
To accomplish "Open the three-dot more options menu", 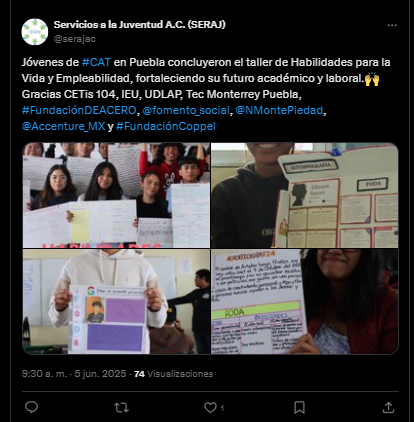I will (392, 25).
